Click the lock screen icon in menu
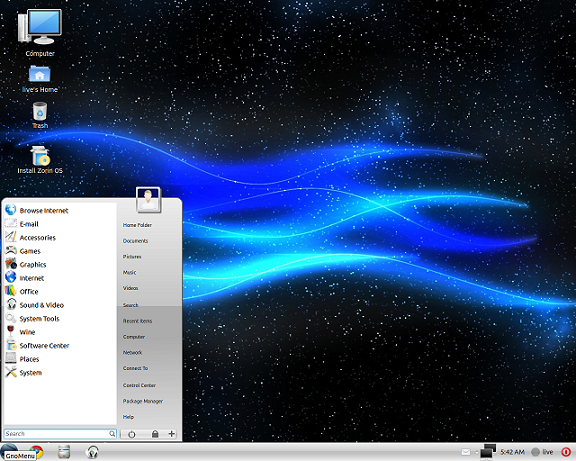Image resolution: width=576 pixels, height=461 pixels. 155,434
